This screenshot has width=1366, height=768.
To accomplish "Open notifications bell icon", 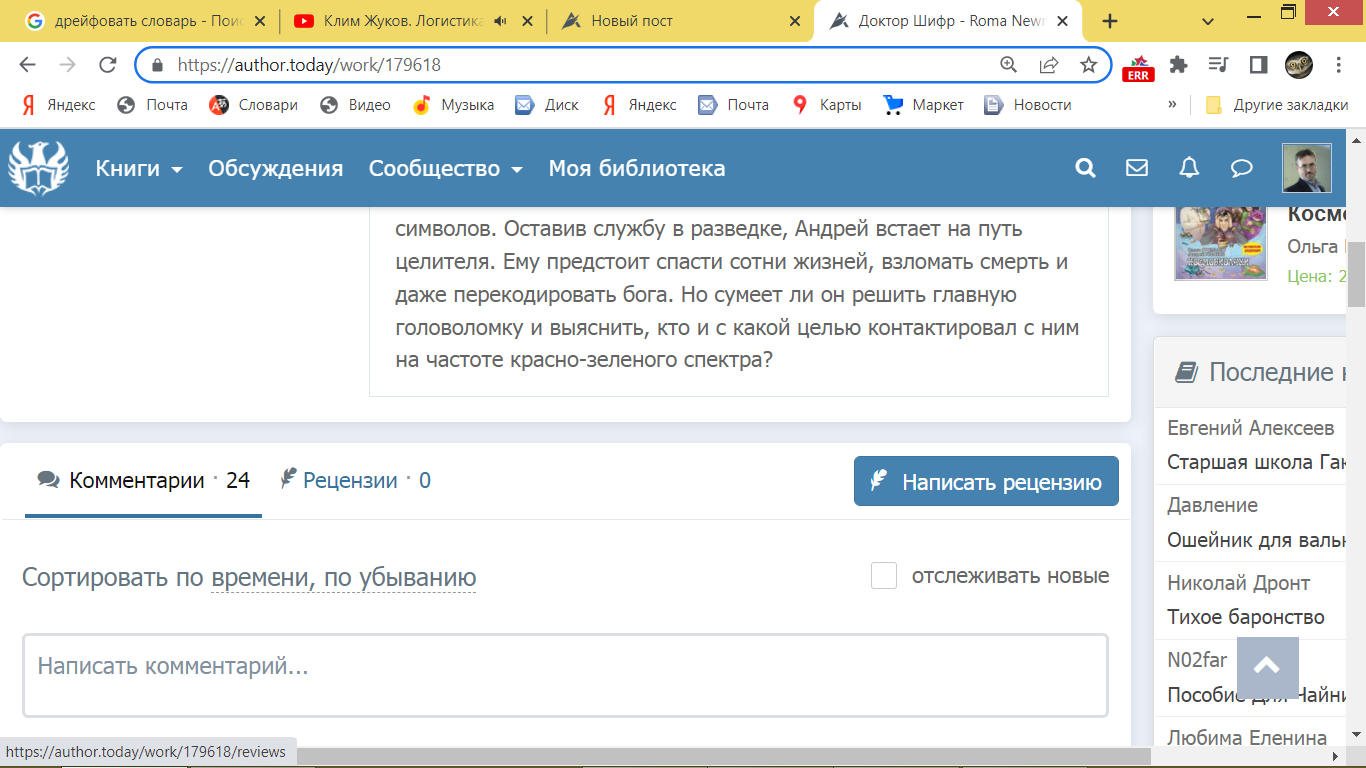I will coord(1189,168).
